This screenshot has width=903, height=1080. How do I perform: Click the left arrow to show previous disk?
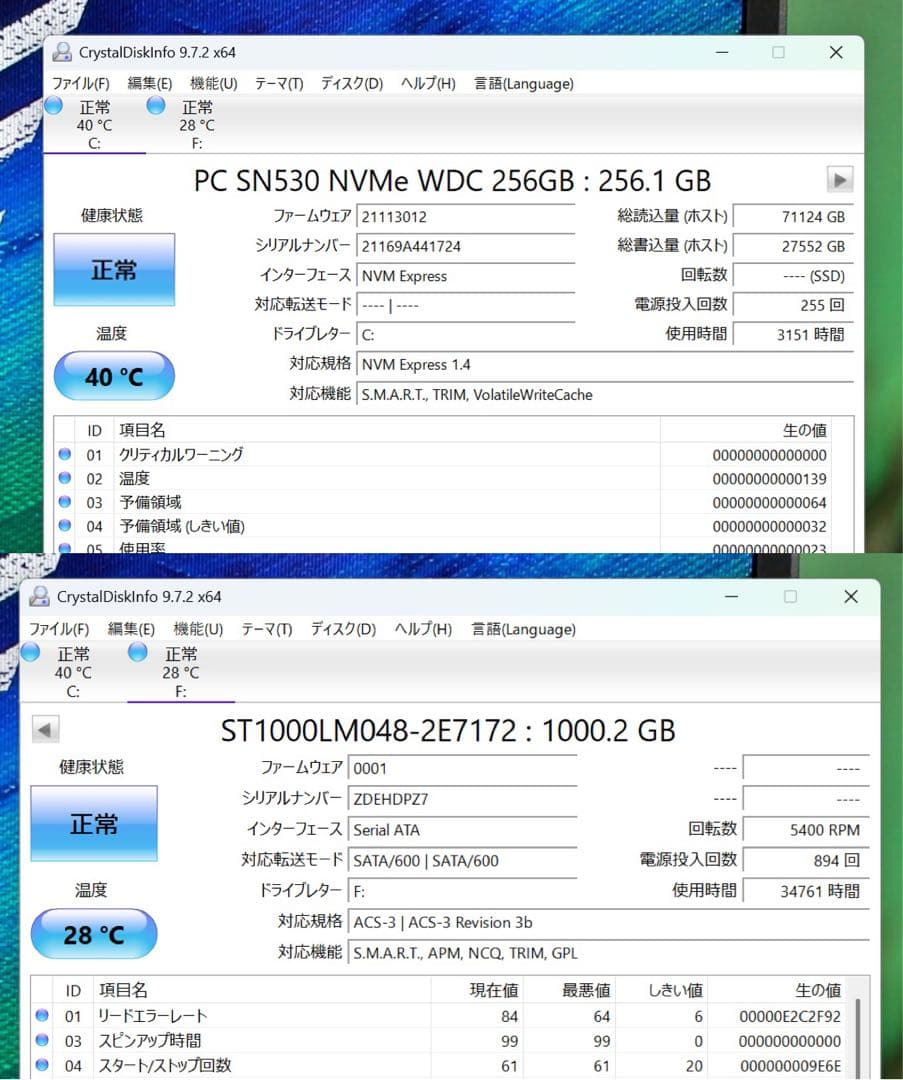pos(45,729)
